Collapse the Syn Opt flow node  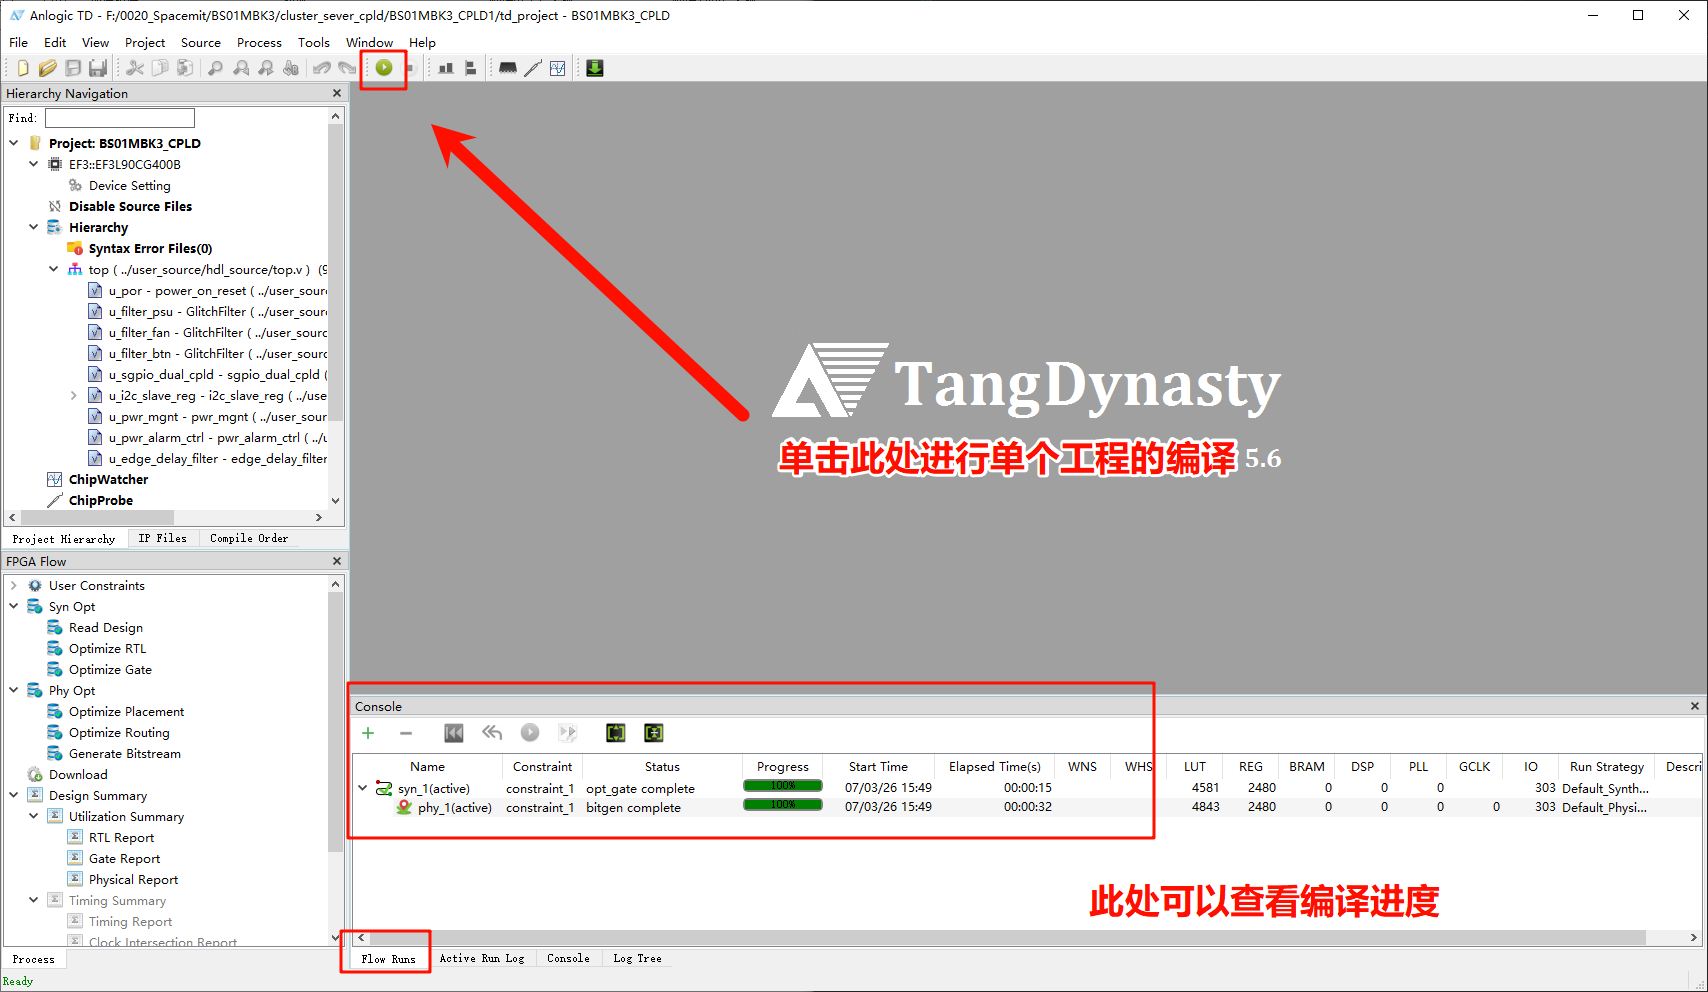14,606
